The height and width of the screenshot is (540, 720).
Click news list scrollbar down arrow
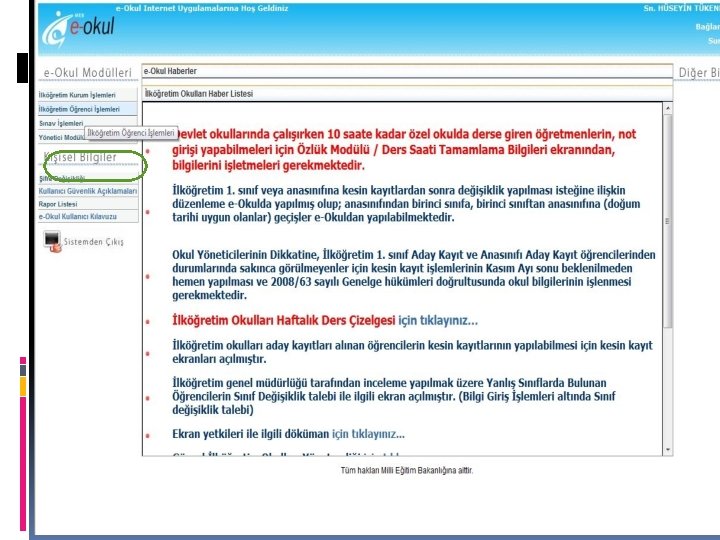pos(668,450)
